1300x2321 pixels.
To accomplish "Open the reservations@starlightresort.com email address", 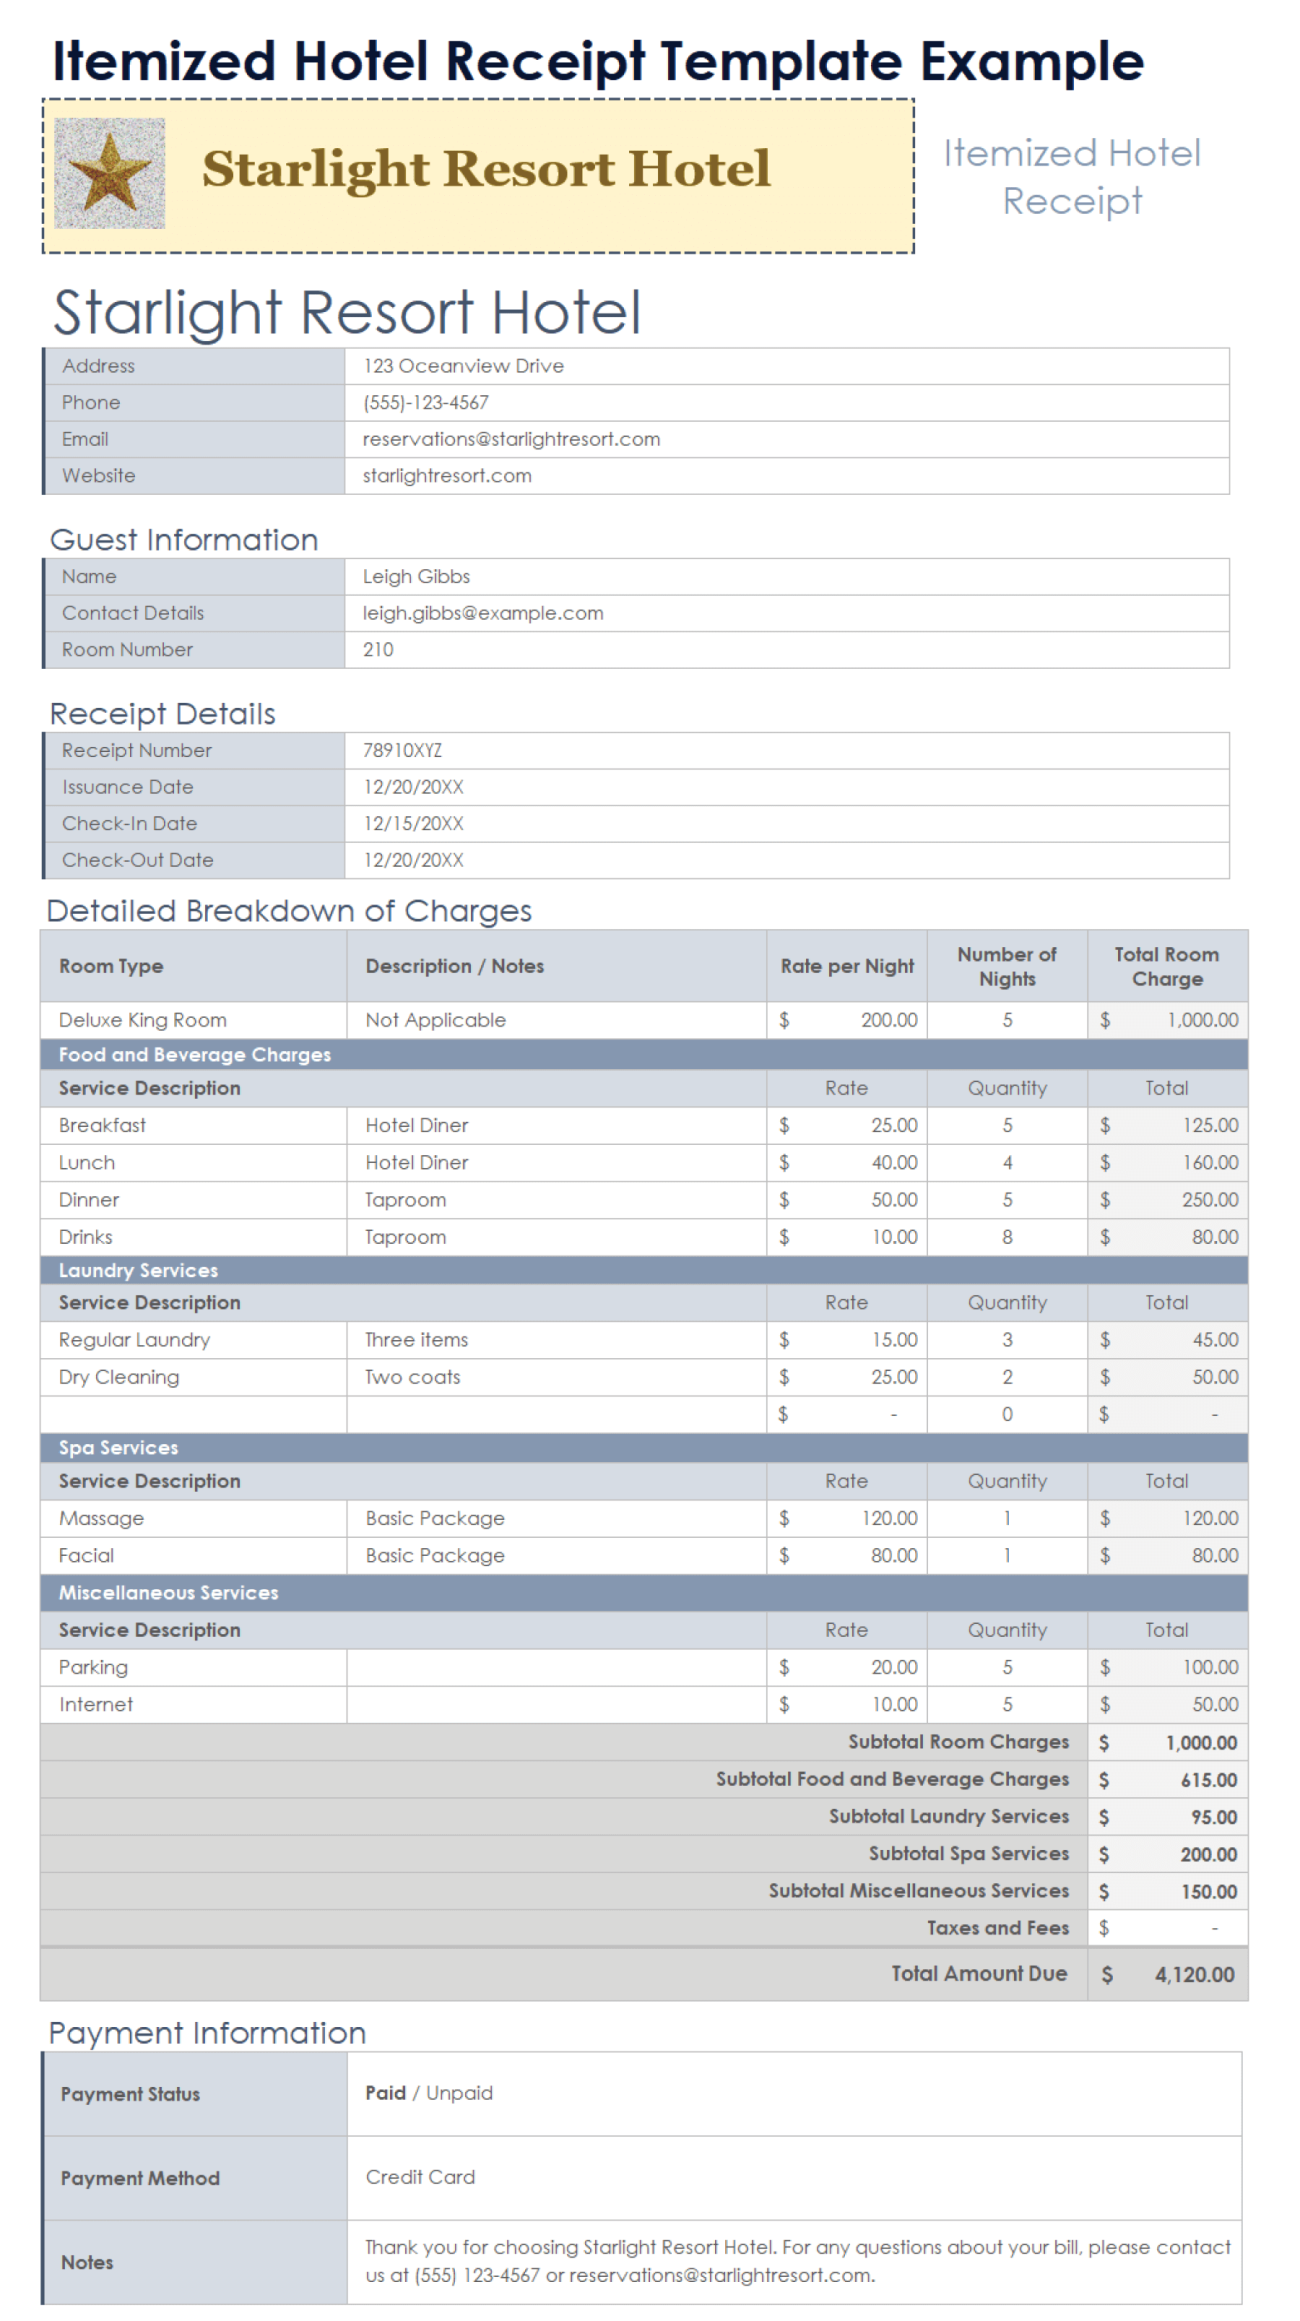I will tap(510, 439).
